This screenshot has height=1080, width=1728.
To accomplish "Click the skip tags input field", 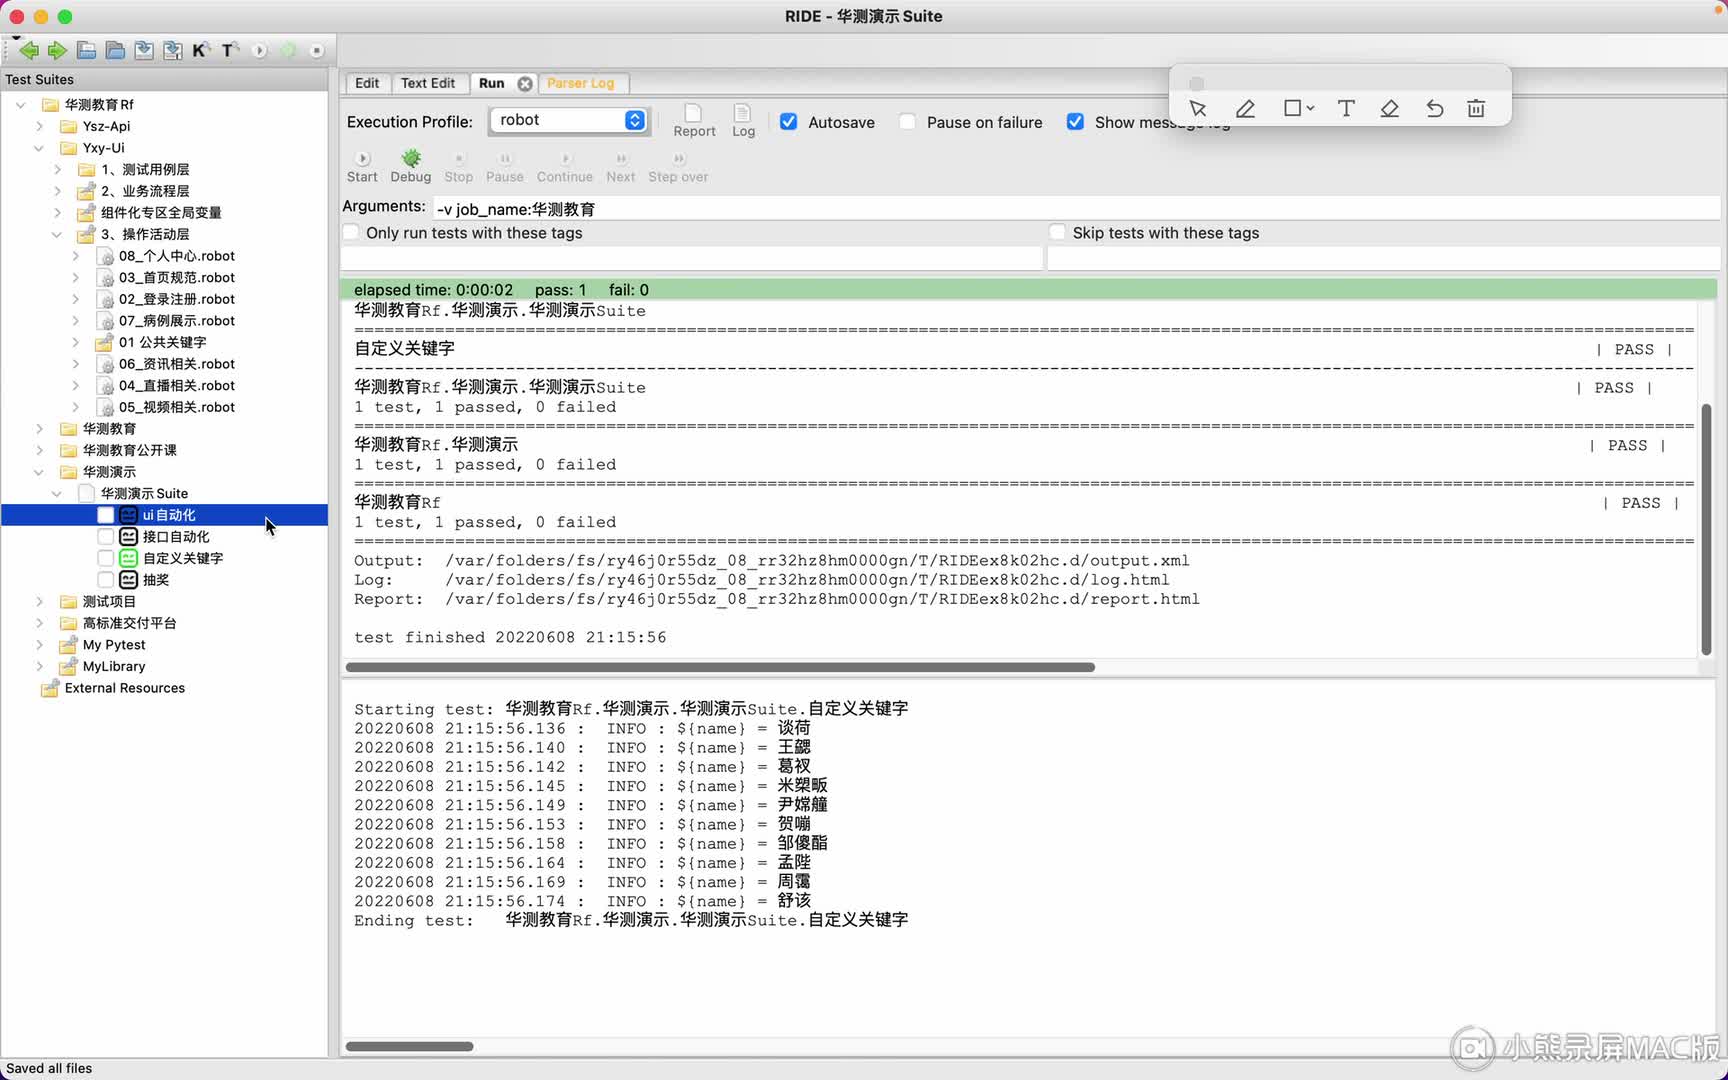I will pyautogui.click(x=1384, y=258).
